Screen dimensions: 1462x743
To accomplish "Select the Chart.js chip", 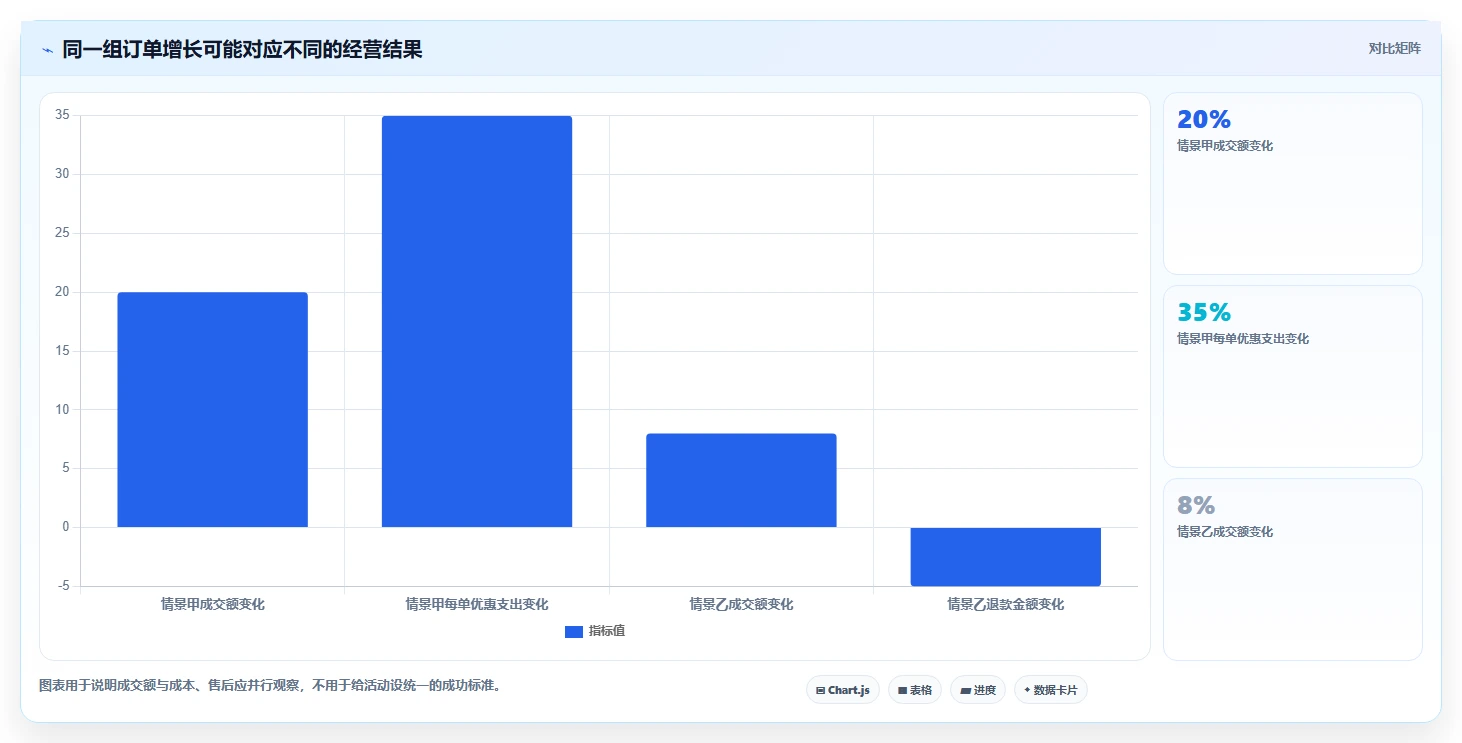I will [x=843, y=690].
